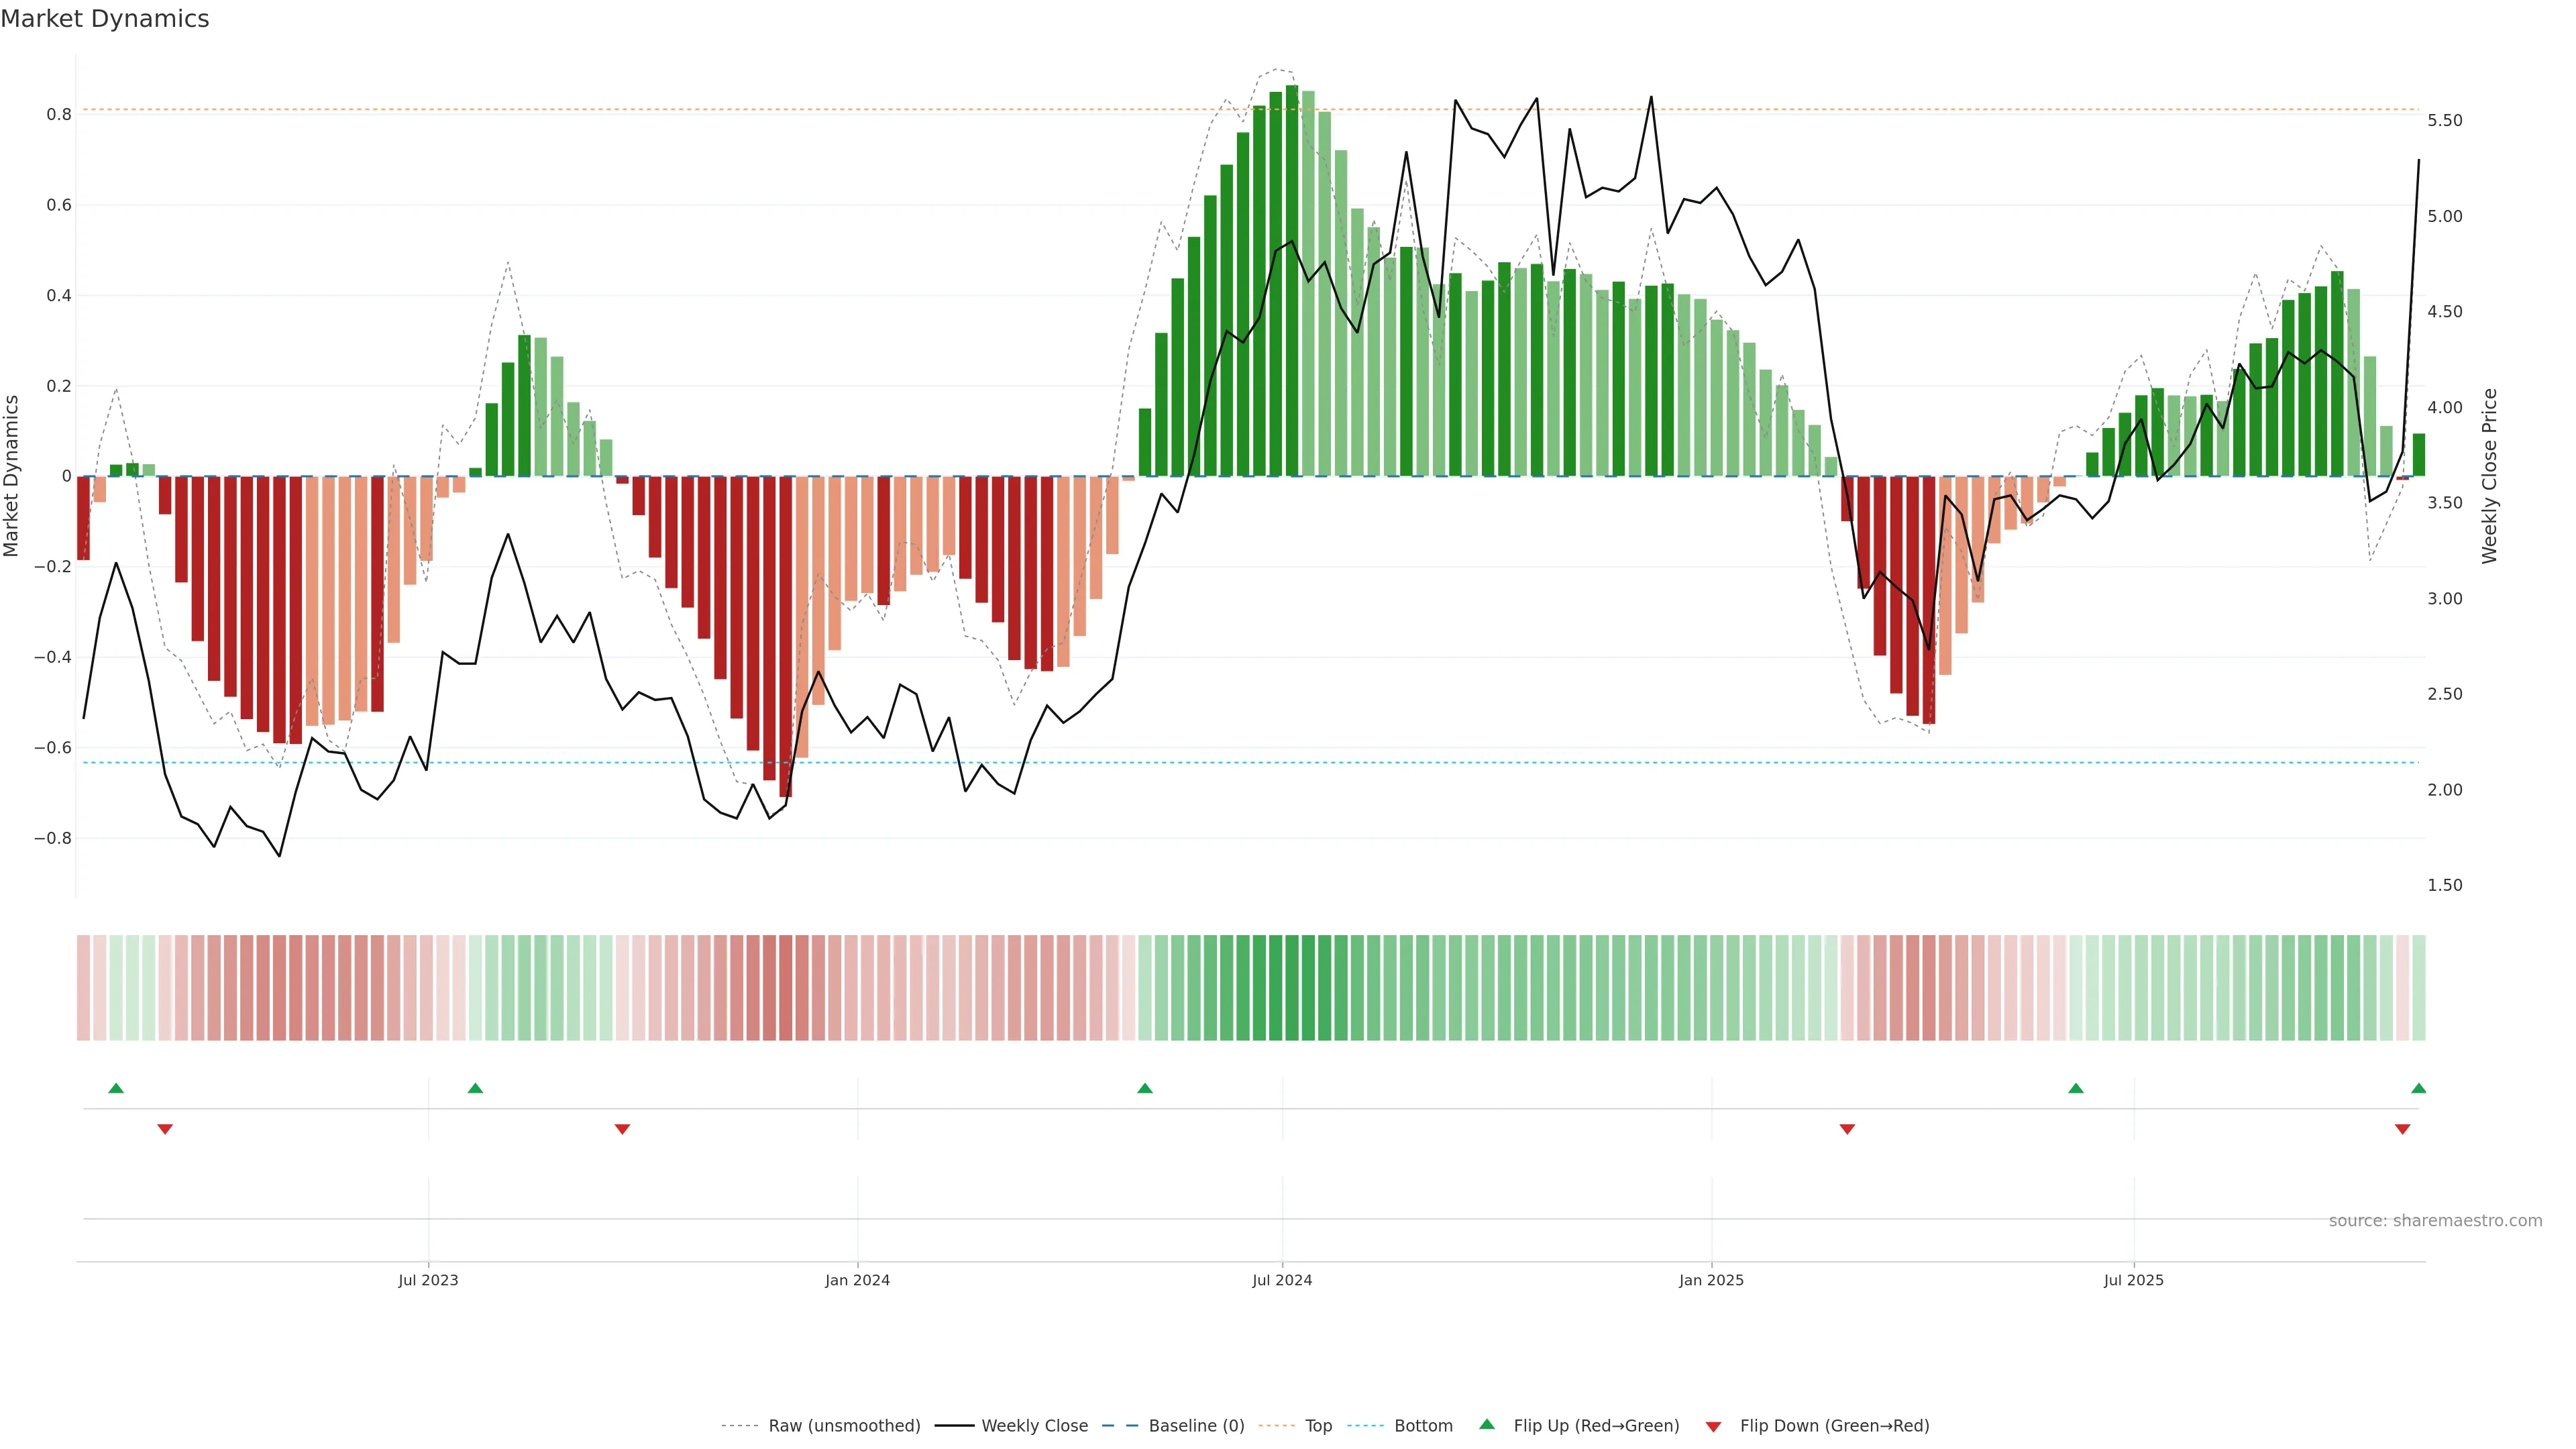
Task: Click Flip Up green triangle legend icon
Action: pos(1487,1425)
